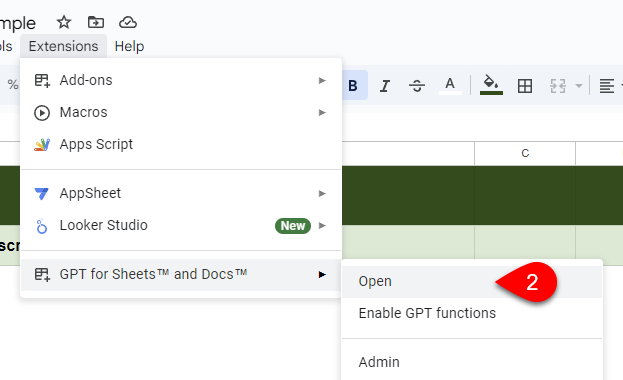This screenshot has height=380, width=623.
Task: Open the fill color picker
Action: point(491,85)
